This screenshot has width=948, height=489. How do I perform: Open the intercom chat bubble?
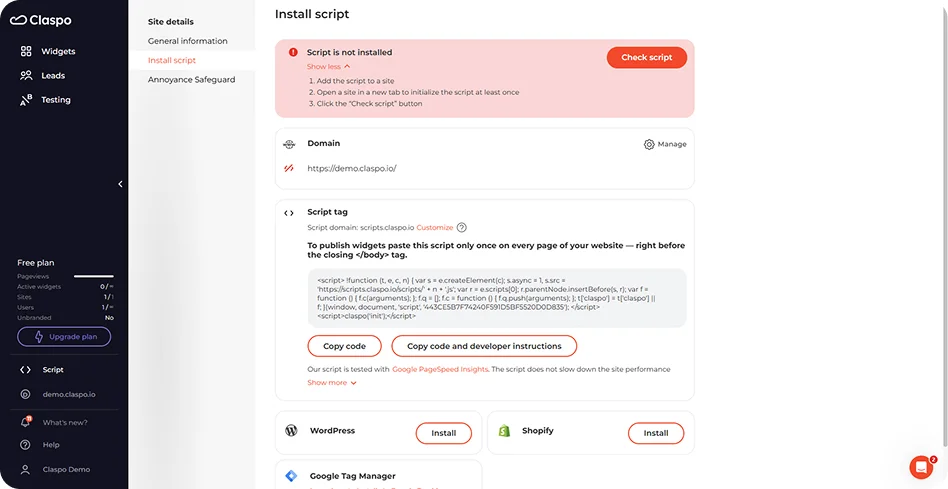[920, 467]
